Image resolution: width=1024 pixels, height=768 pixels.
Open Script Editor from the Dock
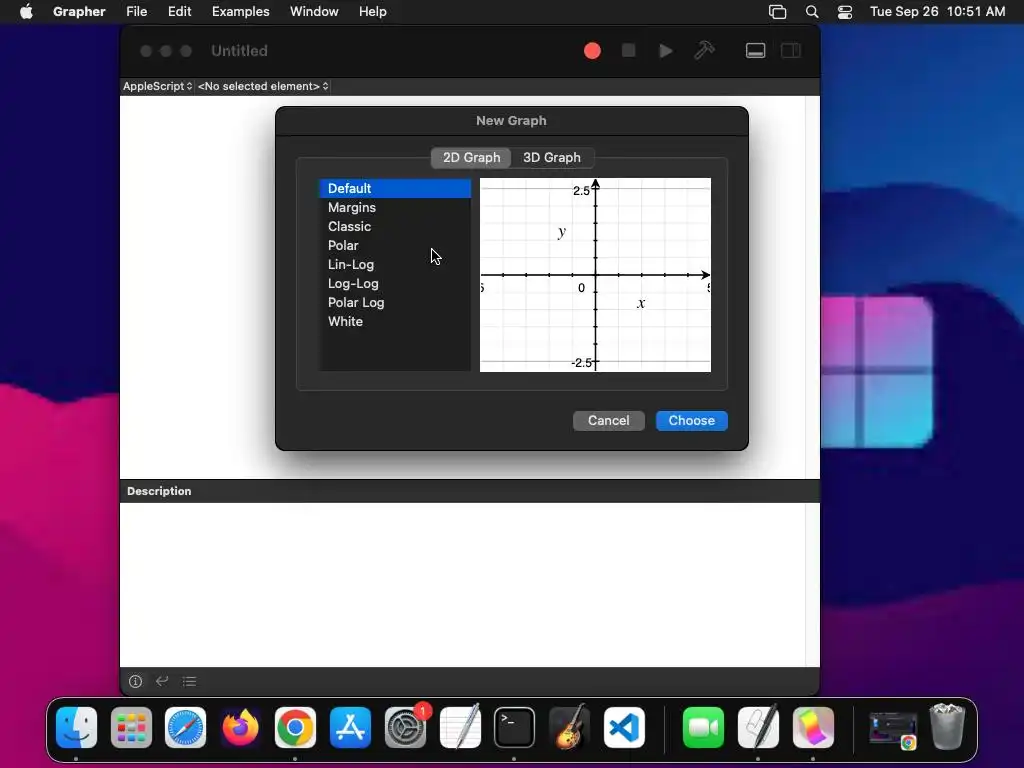(758, 728)
